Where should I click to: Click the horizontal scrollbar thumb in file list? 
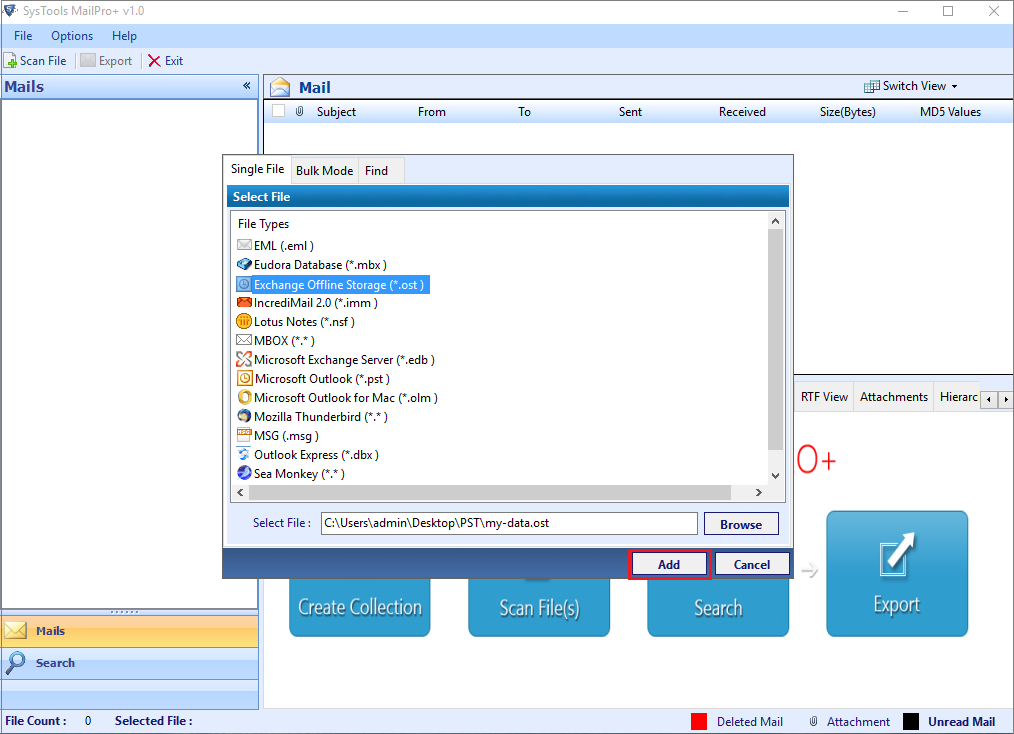tap(490, 493)
